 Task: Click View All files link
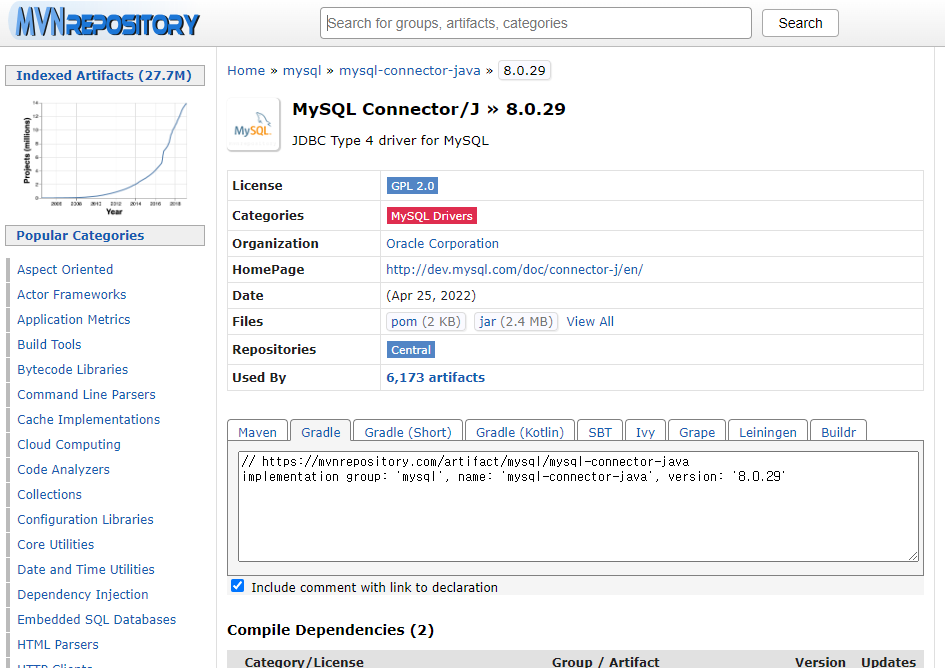pyautogui.click(x=590, y=321)
